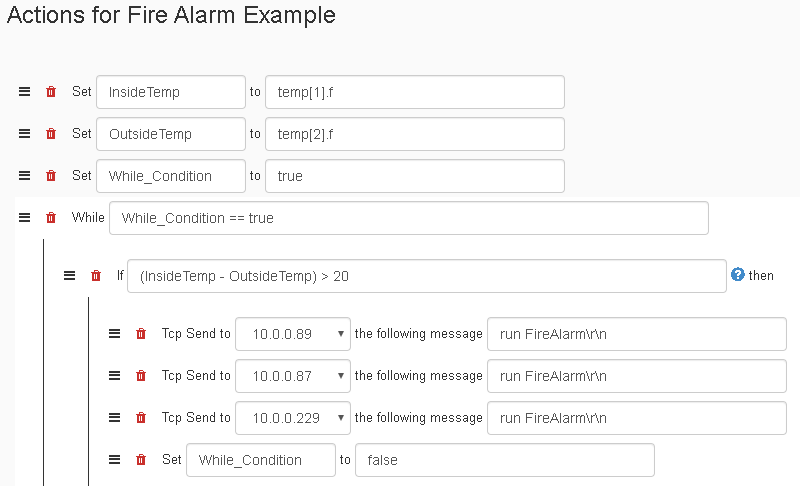Open the blue help icon next to then
This screenshot has width=800, height=486.
tap(738, 275)
